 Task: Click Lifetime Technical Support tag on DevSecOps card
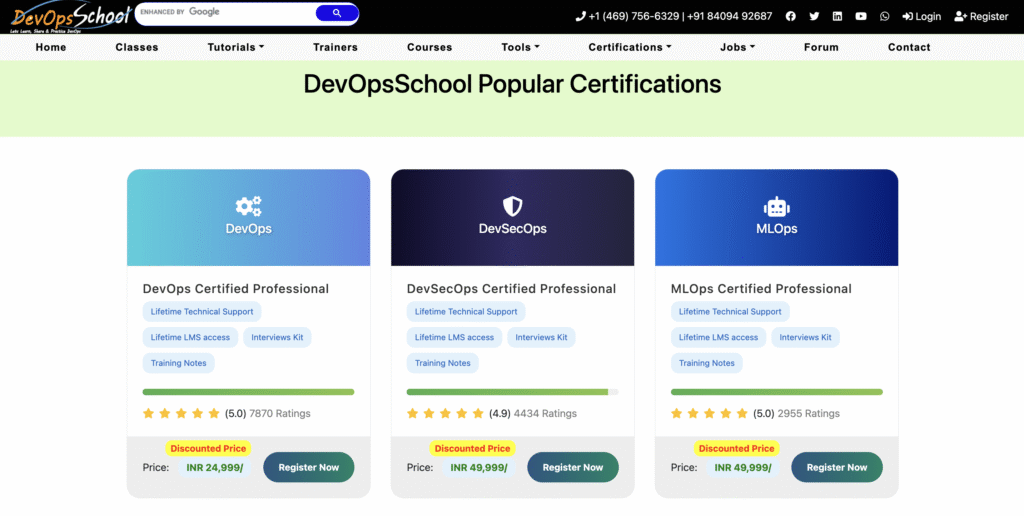tap(466, 312)
